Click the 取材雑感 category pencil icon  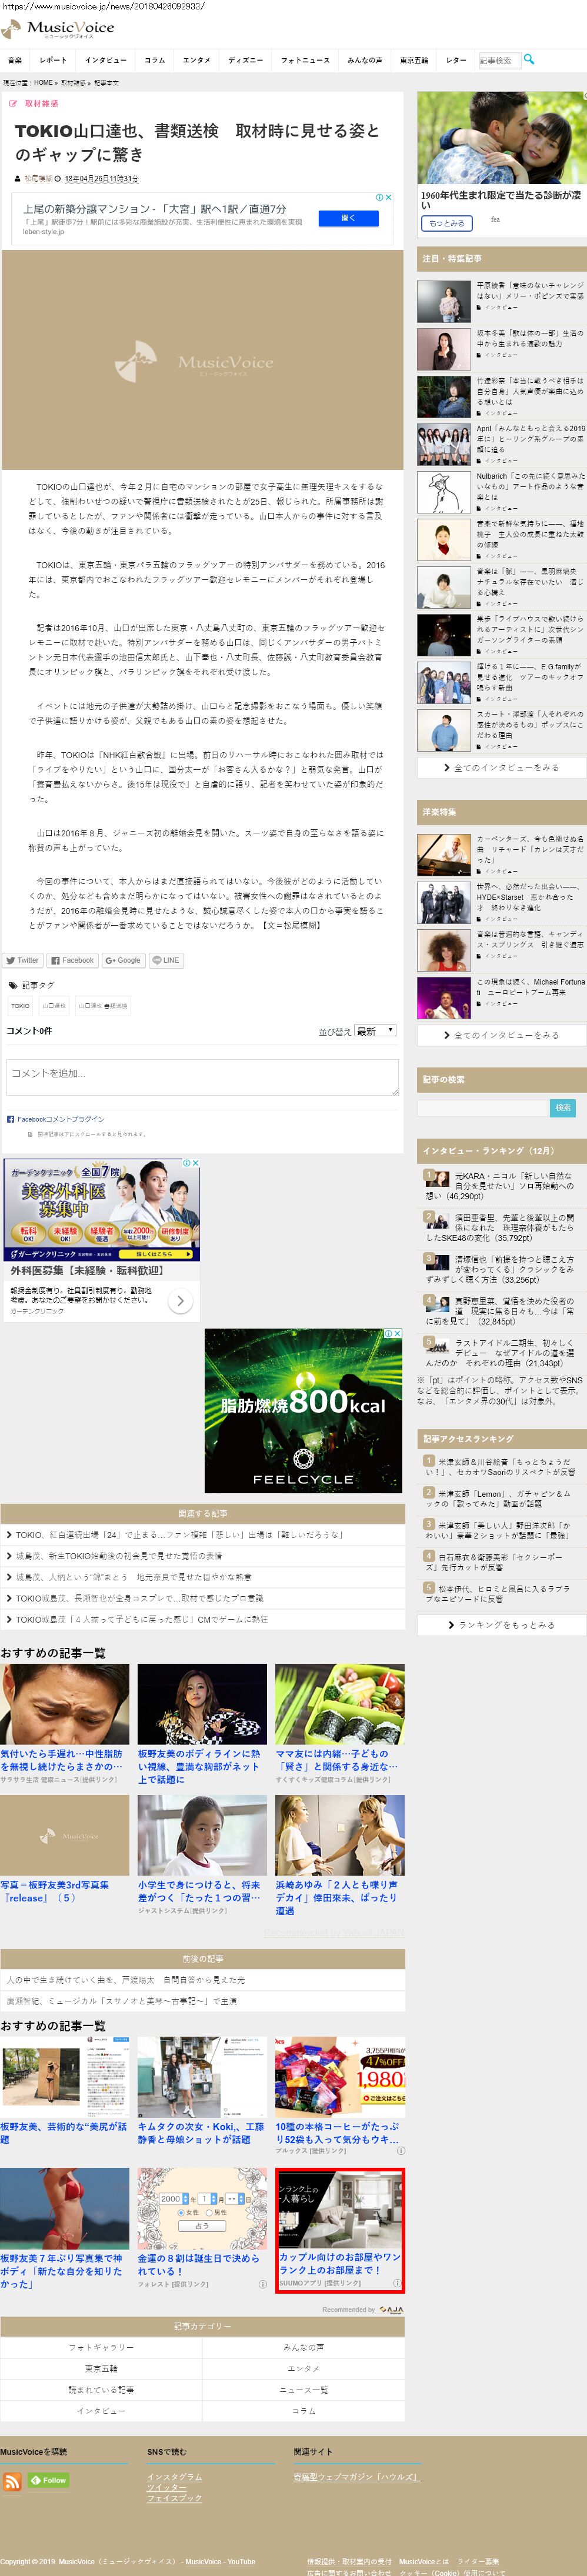[x=13, y=103]
